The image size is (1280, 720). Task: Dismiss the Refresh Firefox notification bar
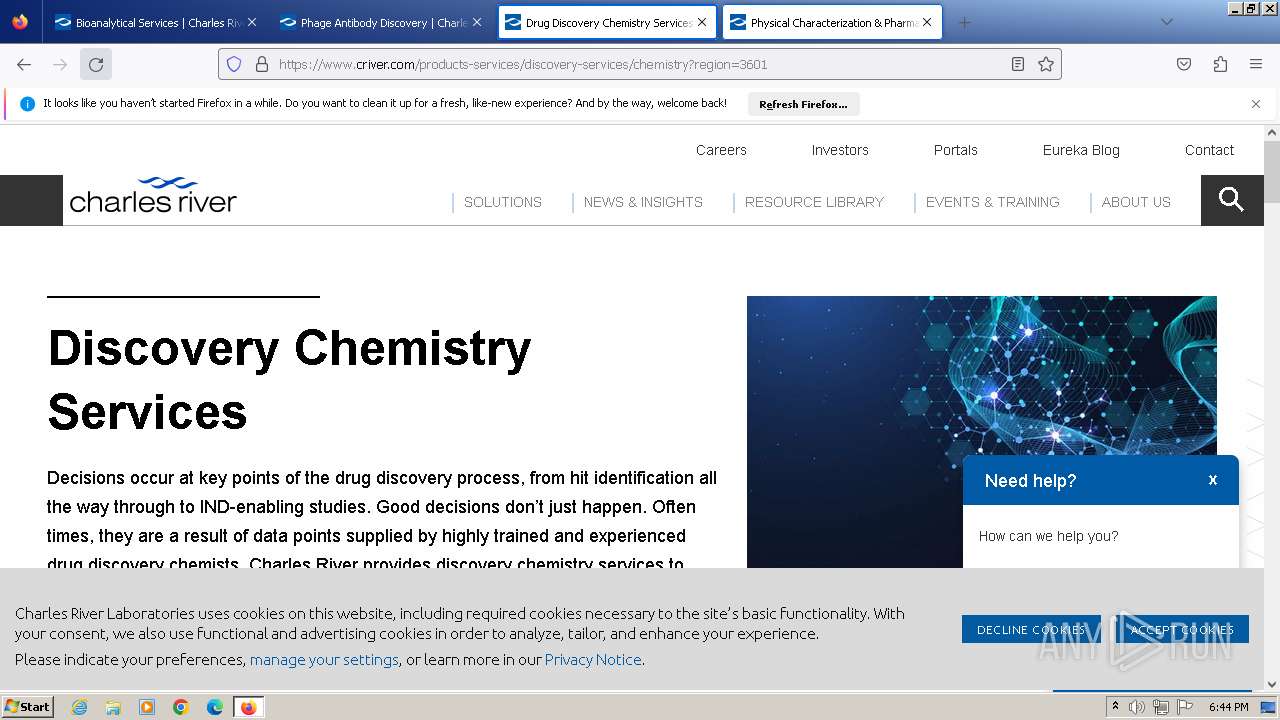pos(1256,104)
